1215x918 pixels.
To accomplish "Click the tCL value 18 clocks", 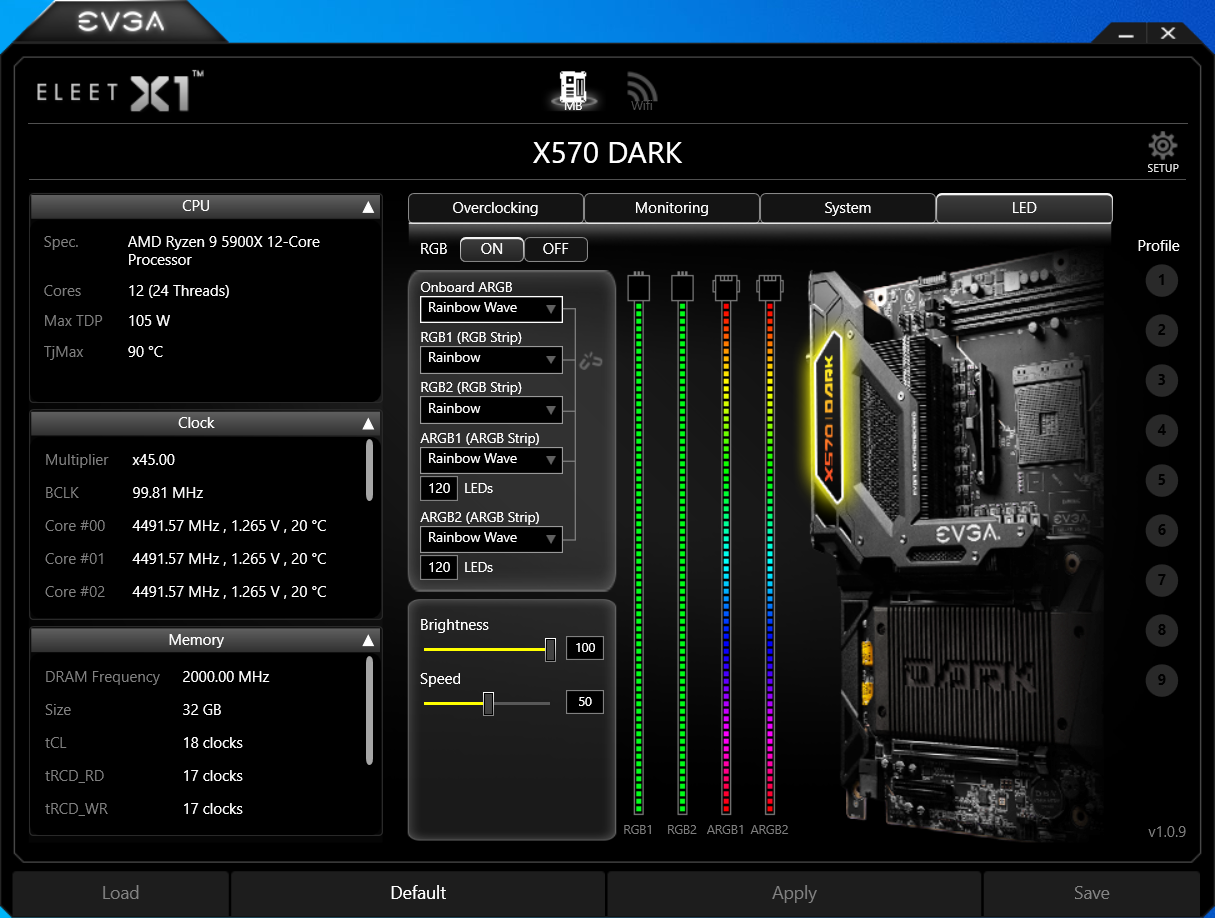I will point(213,743).
